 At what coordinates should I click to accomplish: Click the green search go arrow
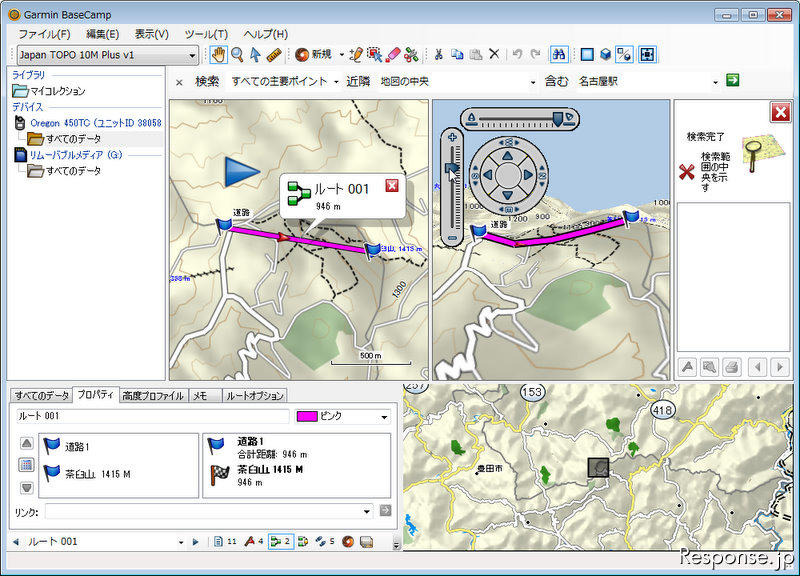pyautogui.click(x=733, y=80)
